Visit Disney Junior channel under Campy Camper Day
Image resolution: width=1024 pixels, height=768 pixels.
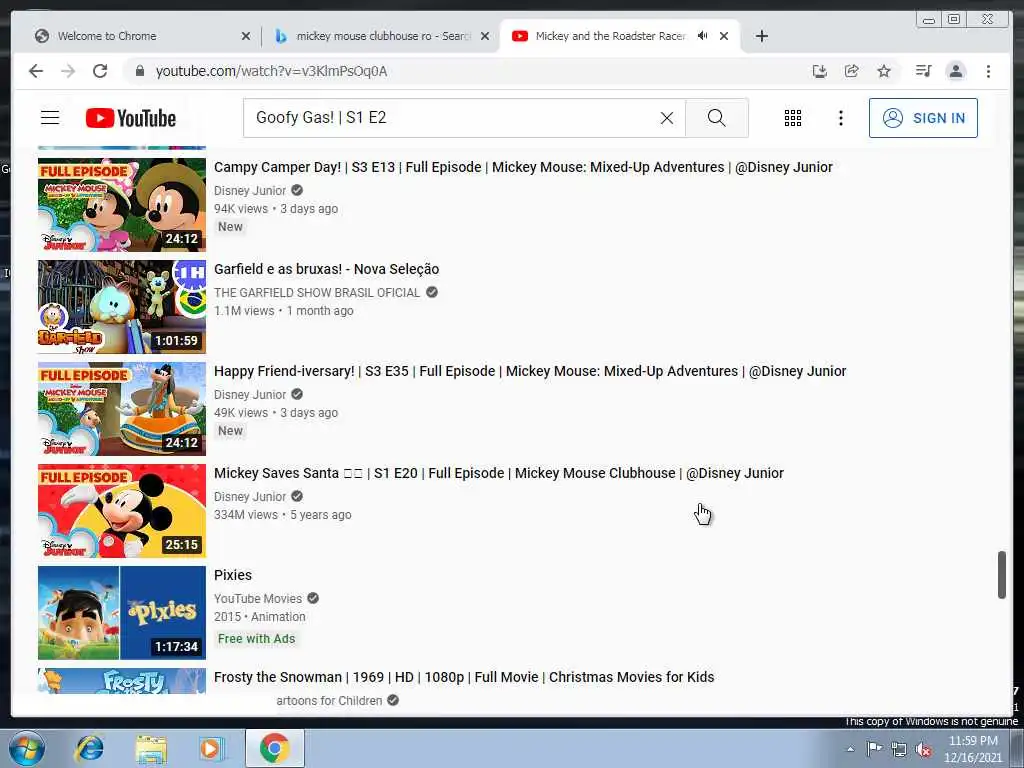[x=250, y=191]
